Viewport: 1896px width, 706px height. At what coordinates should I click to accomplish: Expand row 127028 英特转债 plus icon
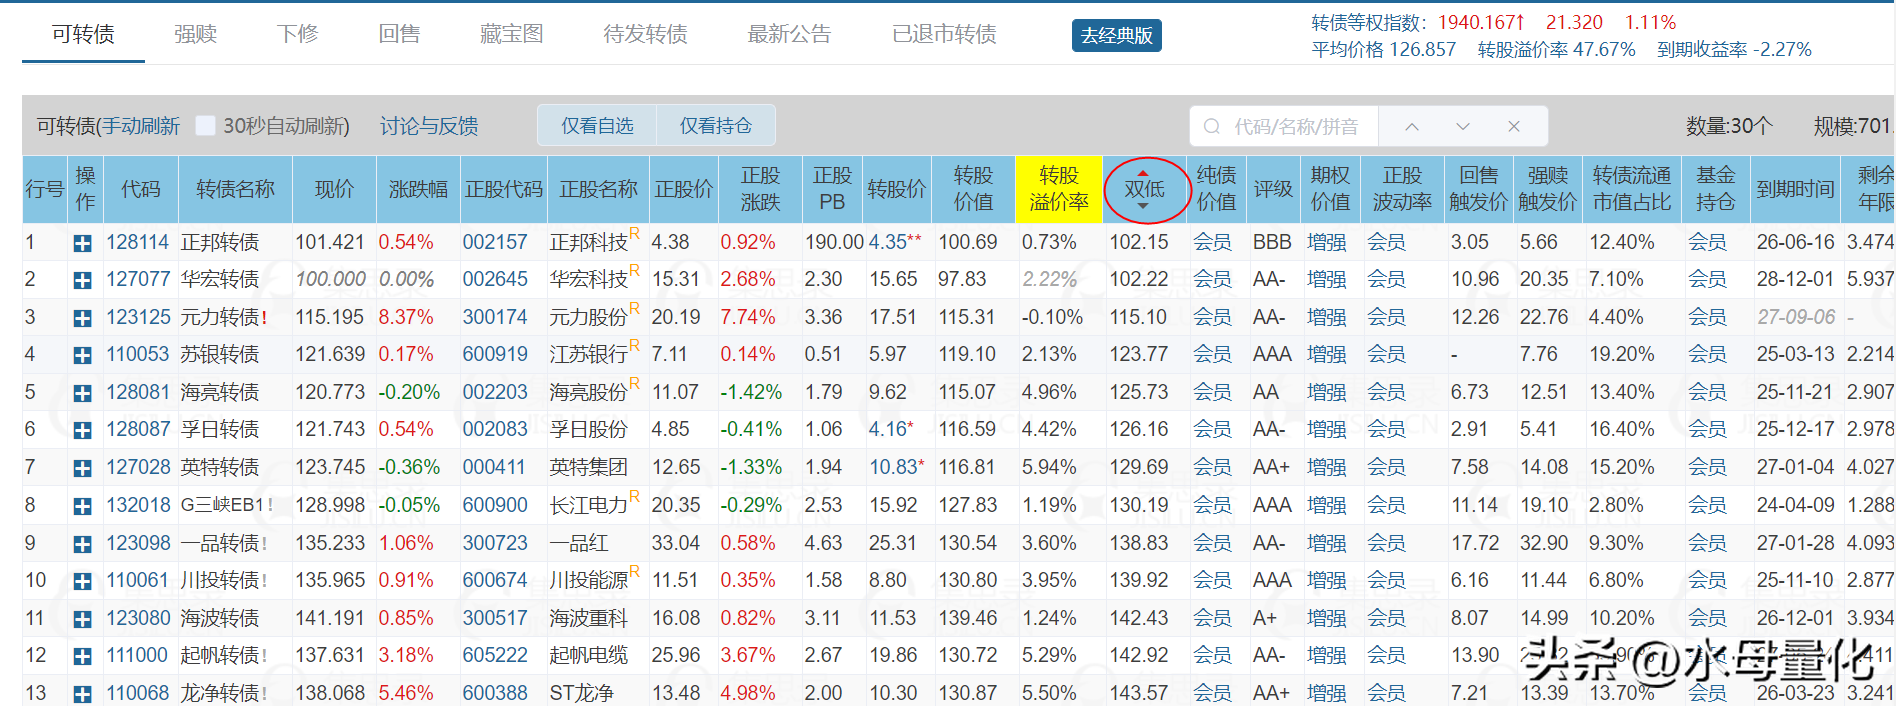[x=83, y=469]
